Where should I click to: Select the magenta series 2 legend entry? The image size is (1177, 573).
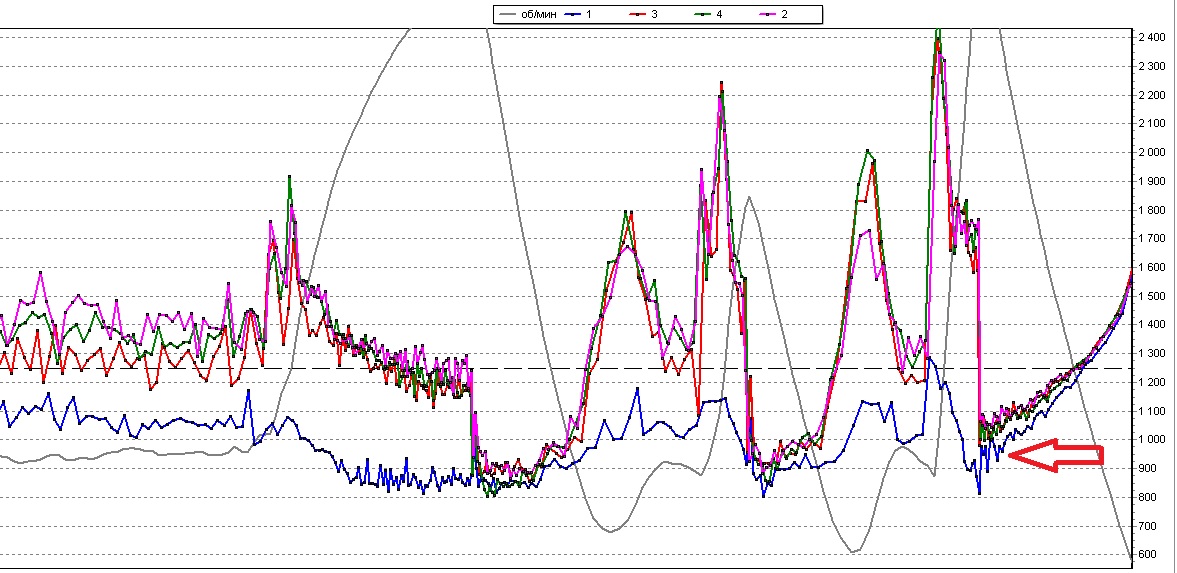[x=771, y=14]
